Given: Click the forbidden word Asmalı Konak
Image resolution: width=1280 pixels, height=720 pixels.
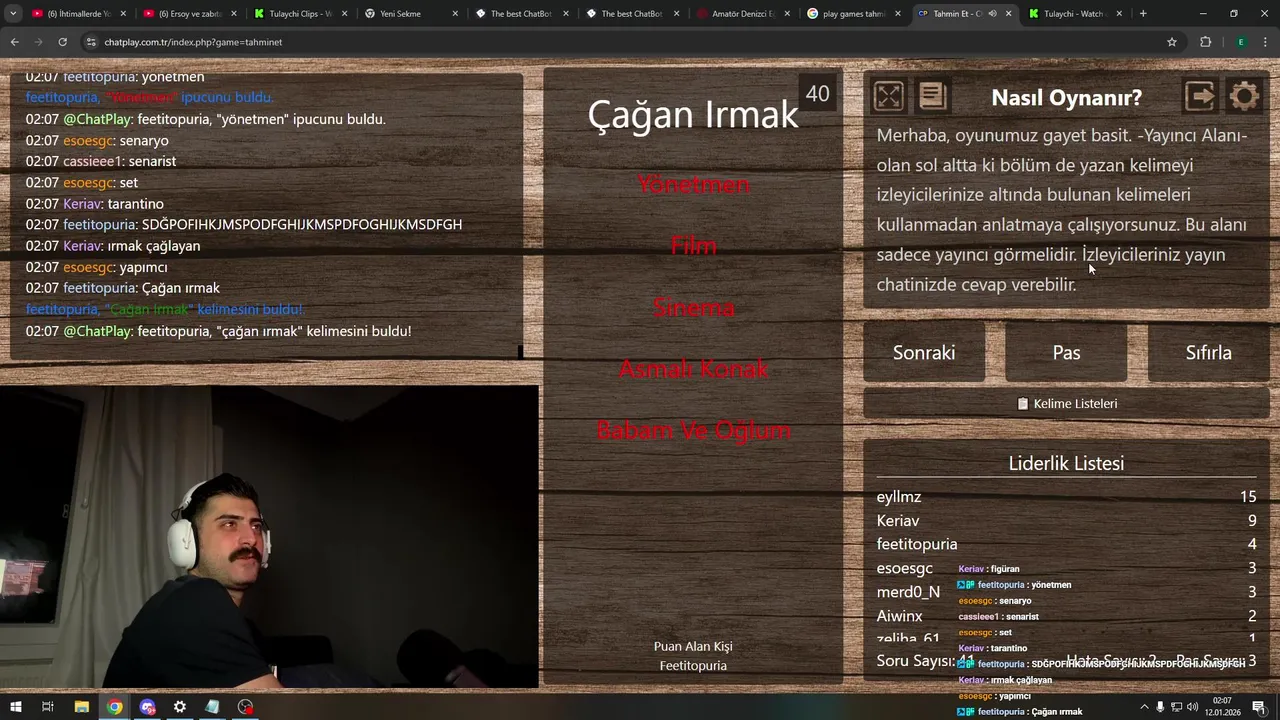Looking at the screenshot, I should 693,369.
